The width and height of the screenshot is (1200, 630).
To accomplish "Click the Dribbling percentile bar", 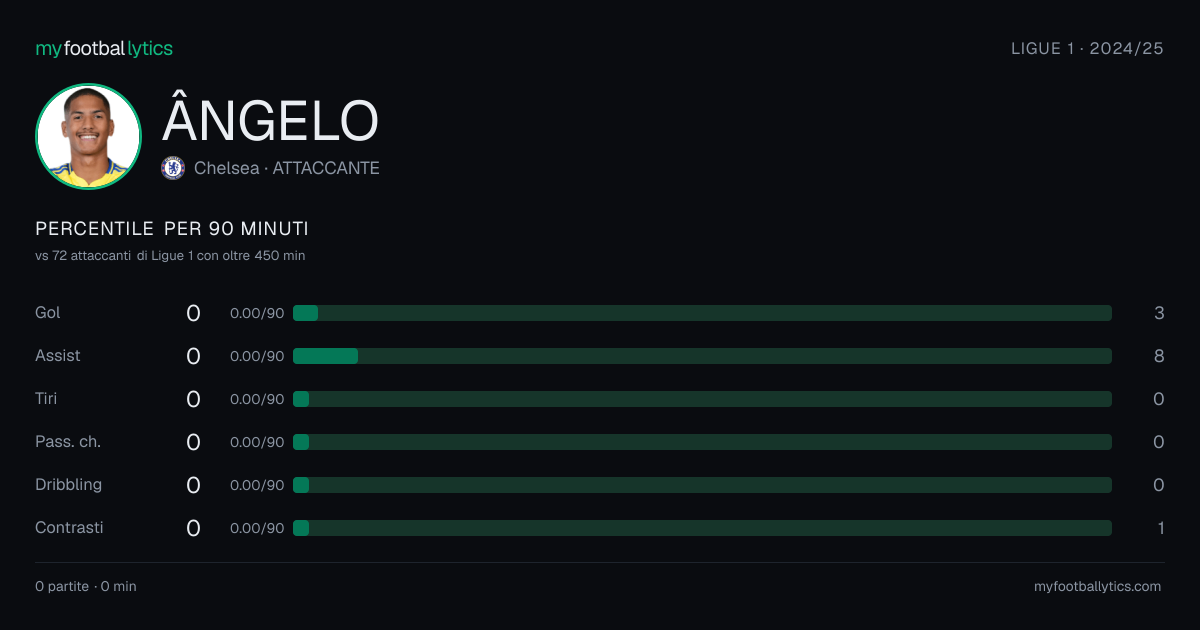I will pyautogui.click(x=702, y=485).
